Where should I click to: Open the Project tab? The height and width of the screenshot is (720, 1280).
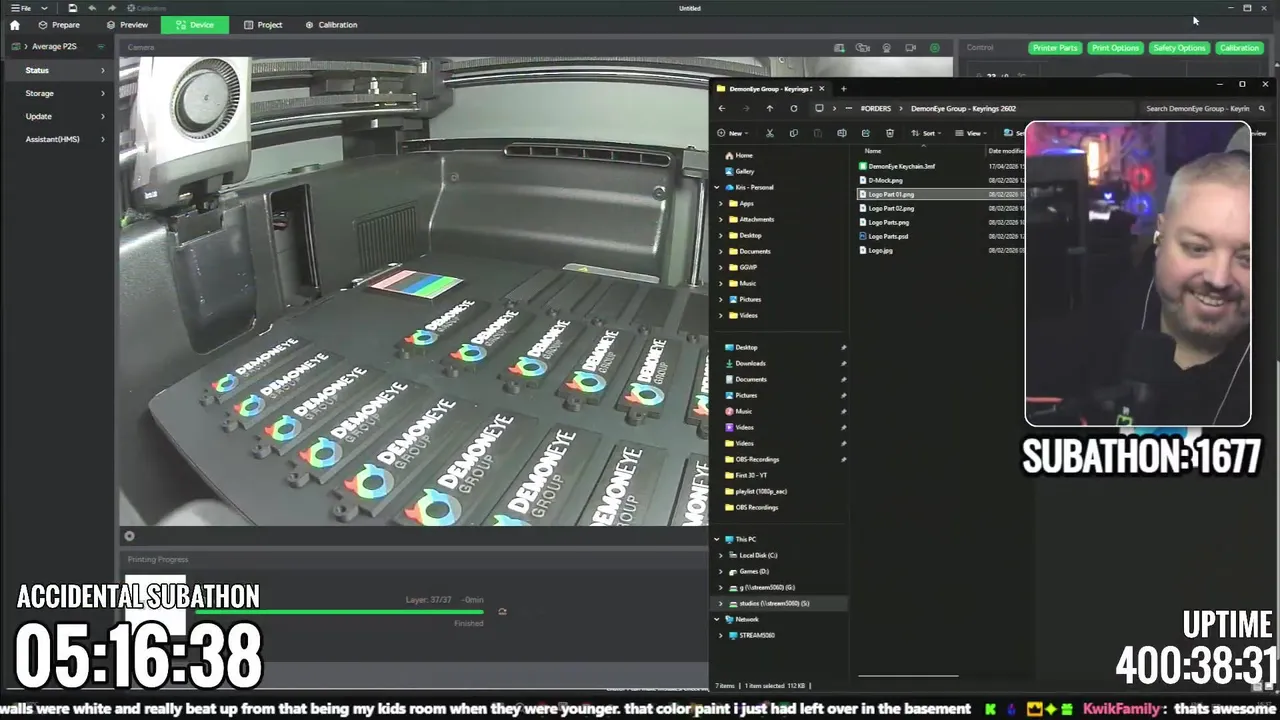(x=263, y=25)
